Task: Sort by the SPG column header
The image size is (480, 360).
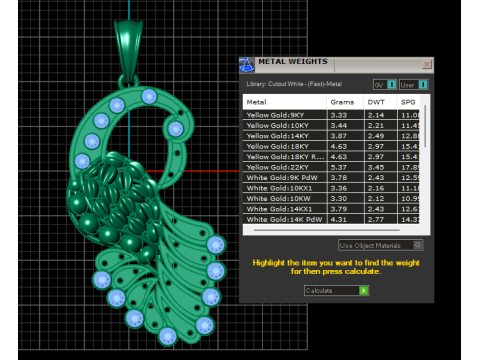Action: point(408,102)
